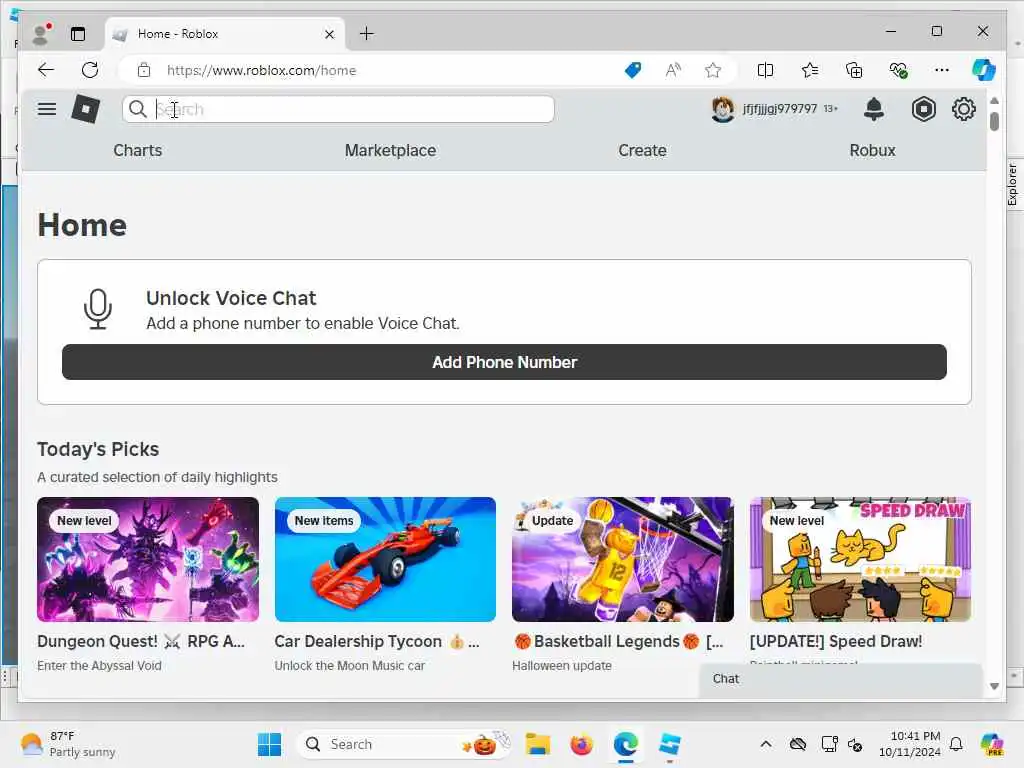The image size is (1024, 768).
Task: Expand the Chat panel bar
Action: point(840,679)
